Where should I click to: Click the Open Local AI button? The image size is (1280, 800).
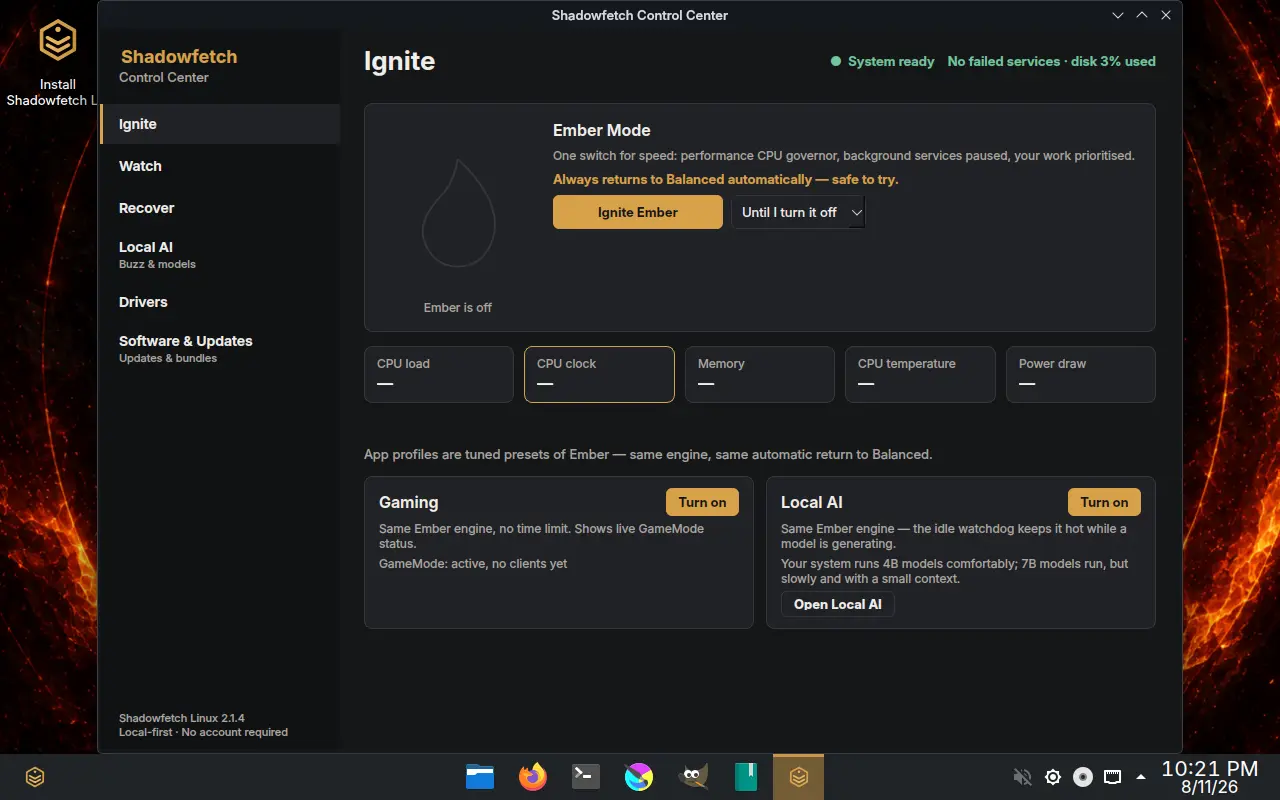838,604
